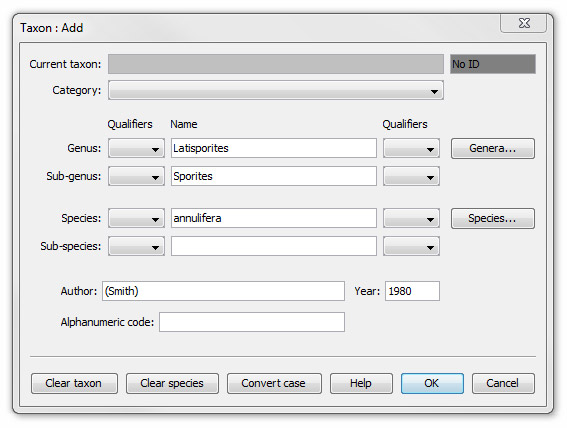567x428 pixels.
Task: Open Help for the taxon dialog
Action: tap(361, 384)
